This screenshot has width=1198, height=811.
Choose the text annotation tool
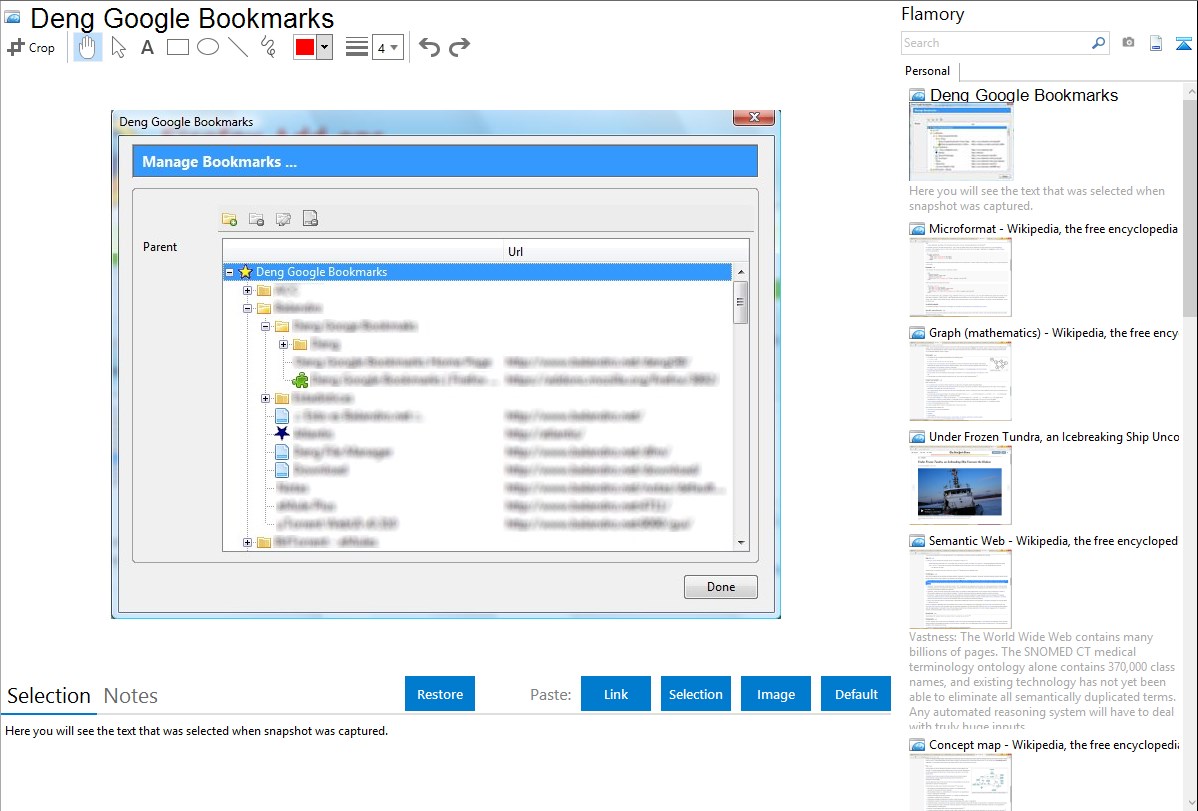(147, 47)
